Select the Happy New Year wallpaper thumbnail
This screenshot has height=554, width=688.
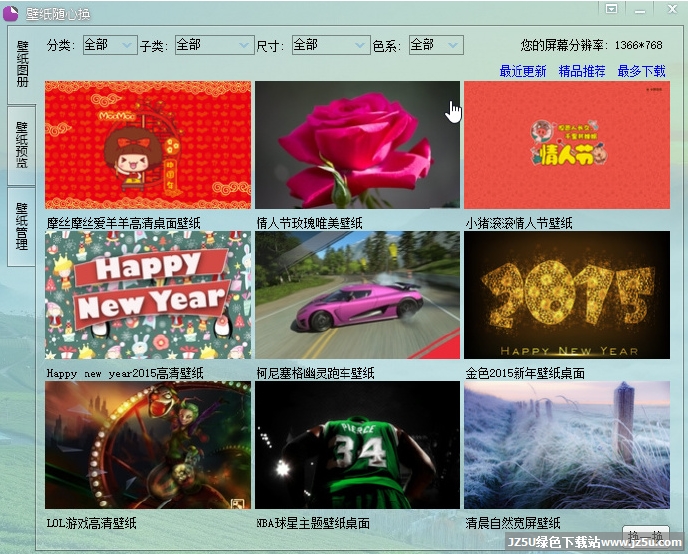click(x=148, y=295)
